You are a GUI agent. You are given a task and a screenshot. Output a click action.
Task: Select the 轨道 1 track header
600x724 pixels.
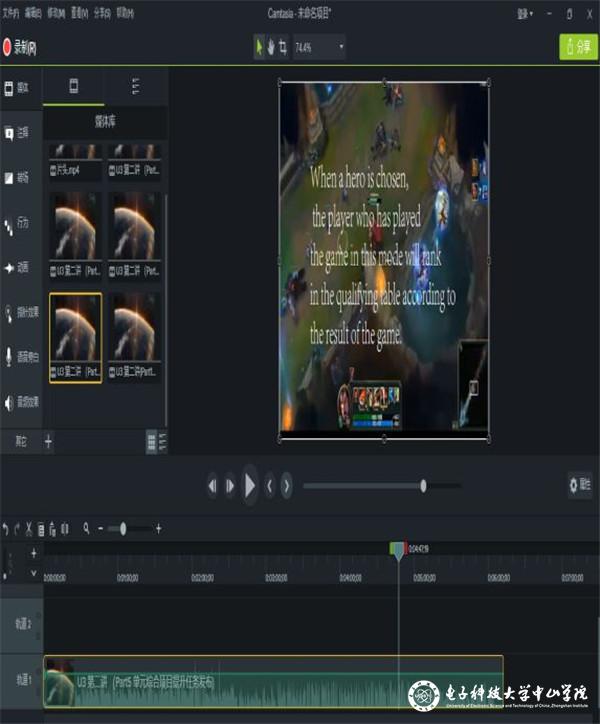(x=22, y=681)
